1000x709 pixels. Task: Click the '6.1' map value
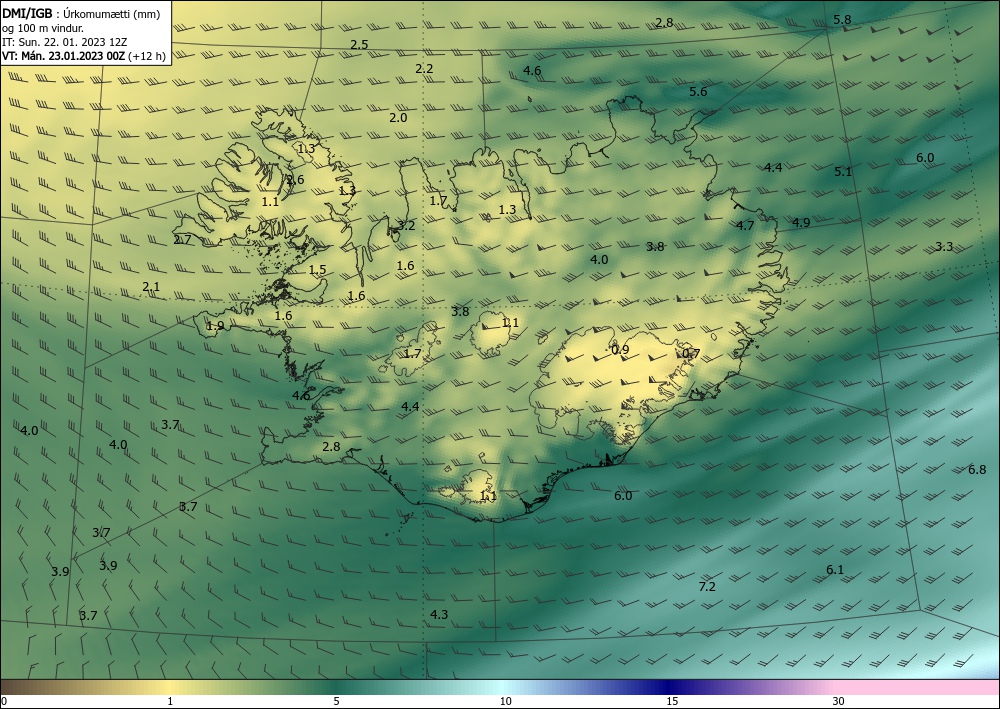click(x=835, y=570)
